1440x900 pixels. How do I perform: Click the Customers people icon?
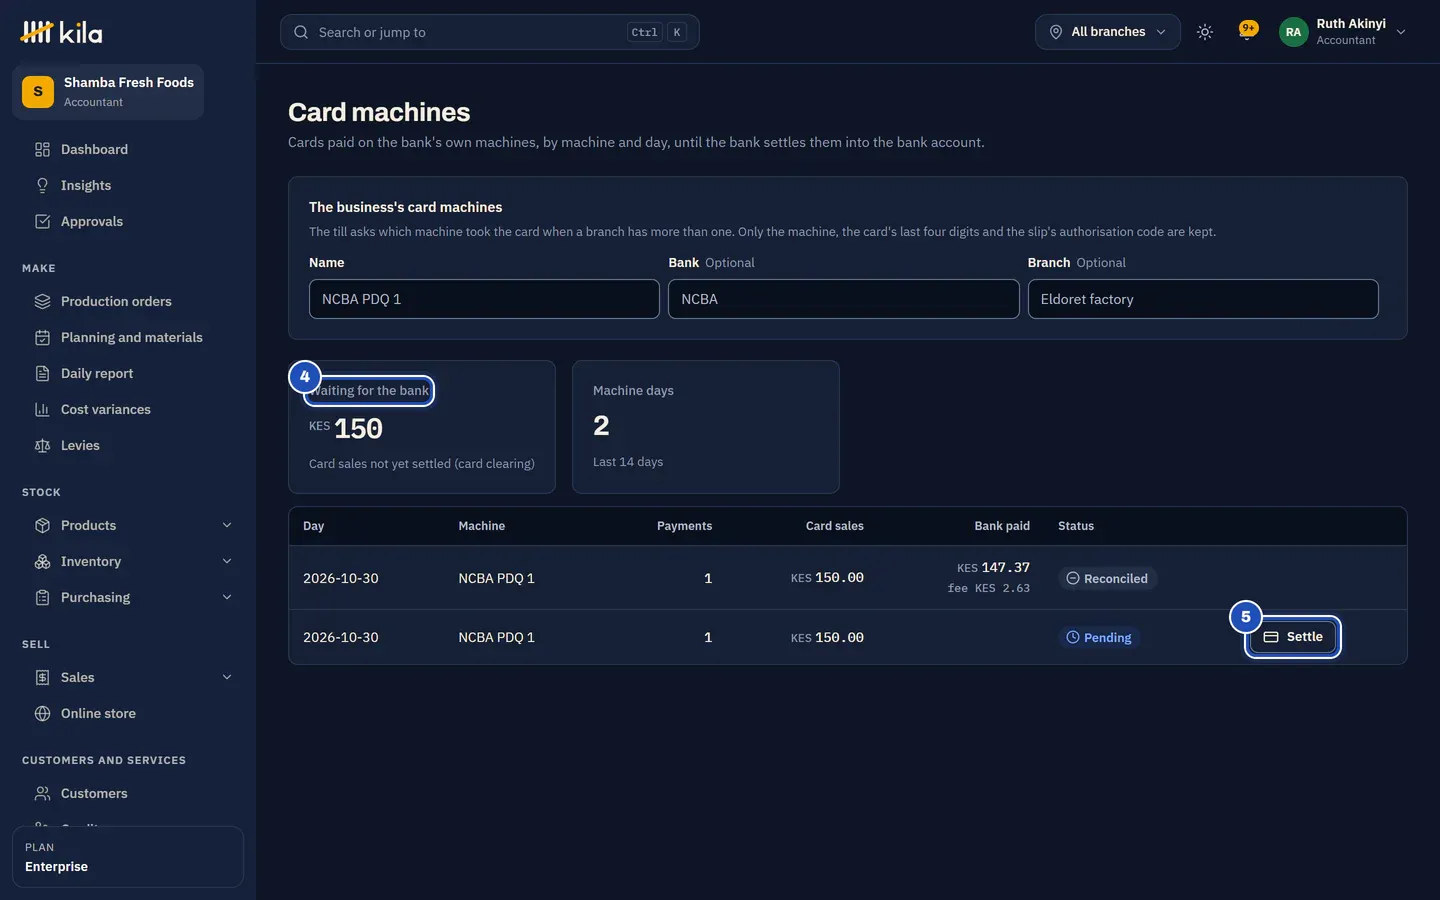(42, 793)
